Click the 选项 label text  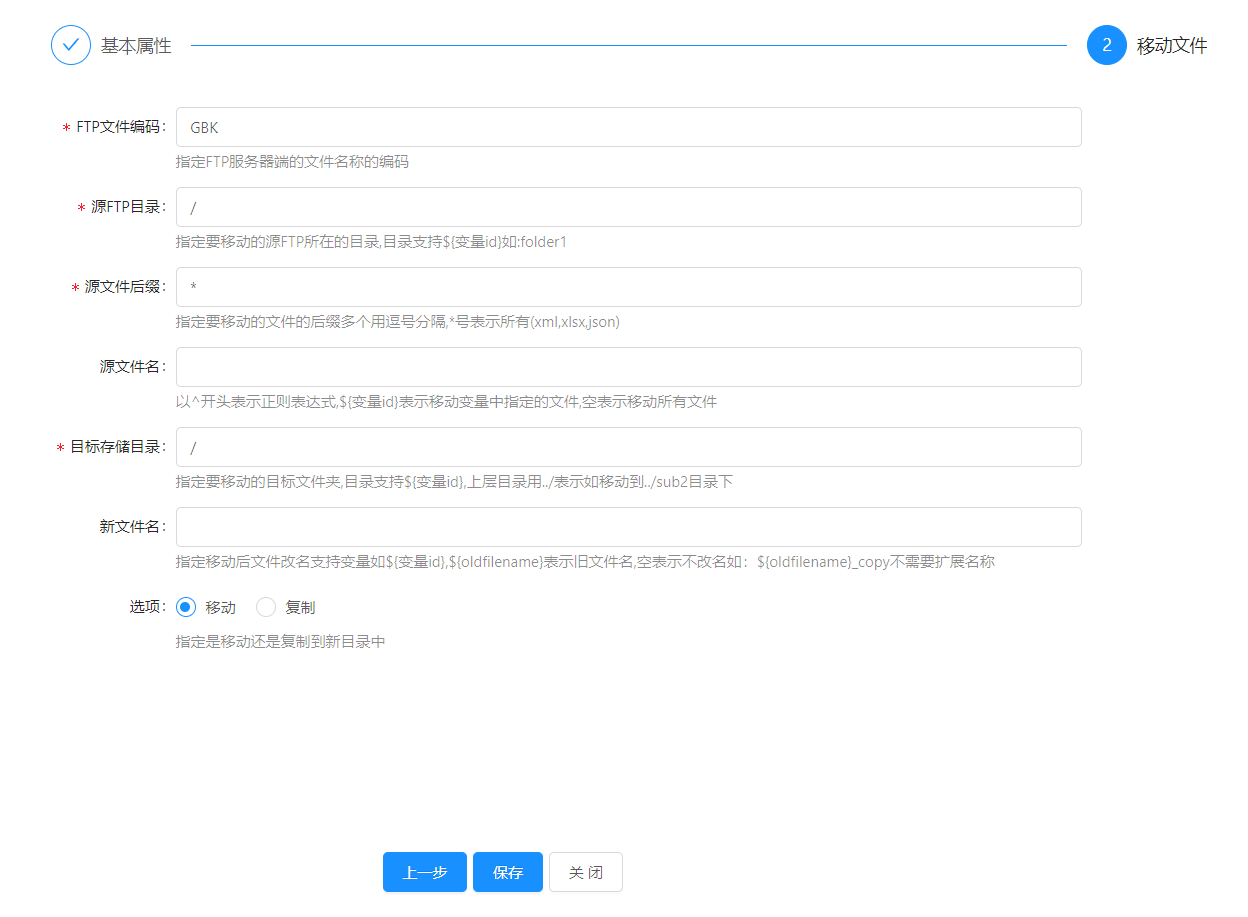tap(146, 607)
